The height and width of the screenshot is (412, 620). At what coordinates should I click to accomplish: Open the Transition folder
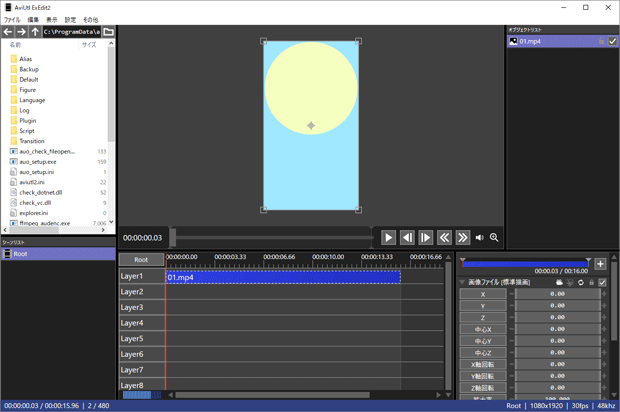click(32, 141)
